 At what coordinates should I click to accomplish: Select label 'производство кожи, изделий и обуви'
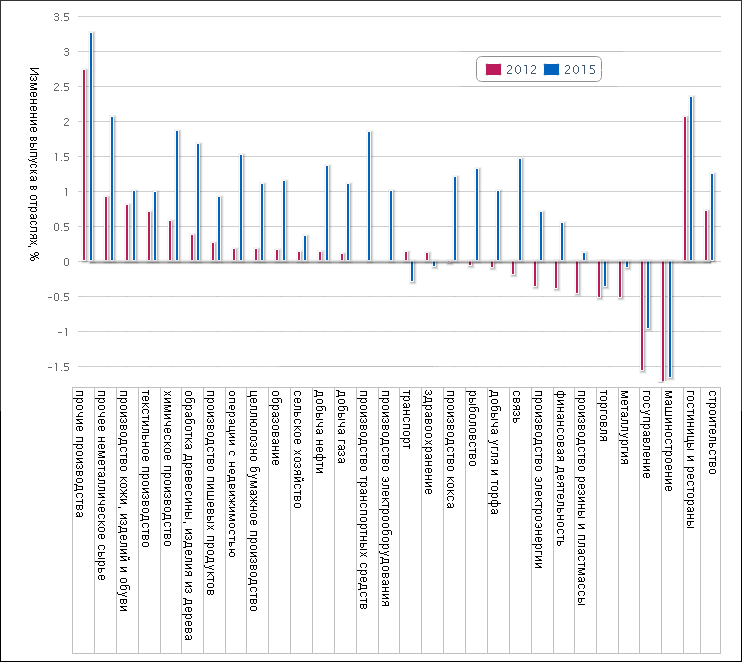pos(124,501)
